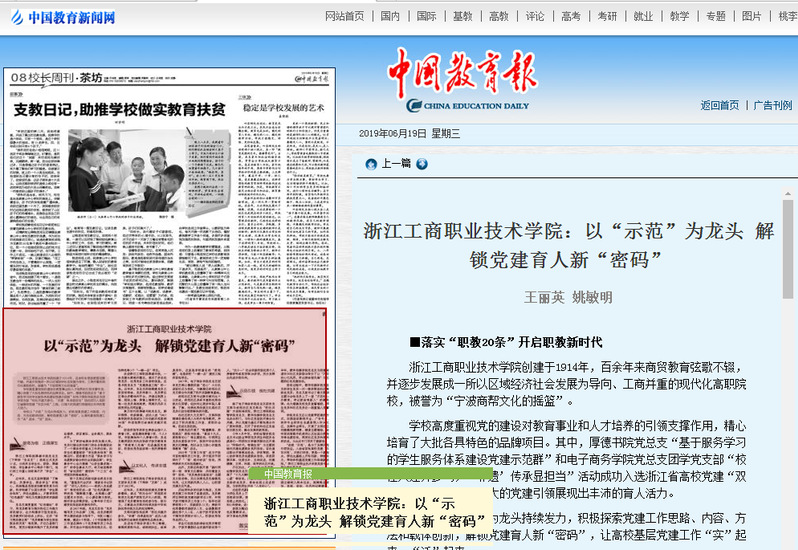
Task: Open the 评论 section
Action: click(535, 17)
